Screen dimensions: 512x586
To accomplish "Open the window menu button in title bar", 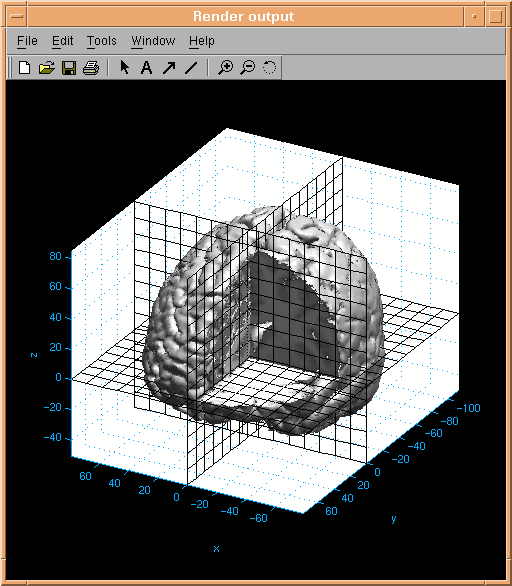I will (x=17, y=16).
